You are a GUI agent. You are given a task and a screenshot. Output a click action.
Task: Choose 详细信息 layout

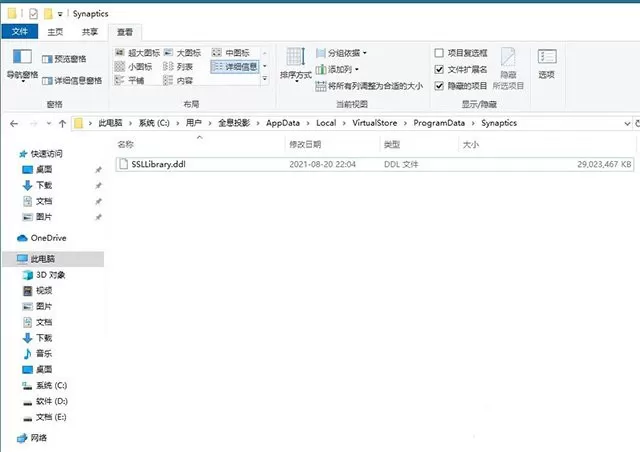pyautogui.click(x=235, y=66)
